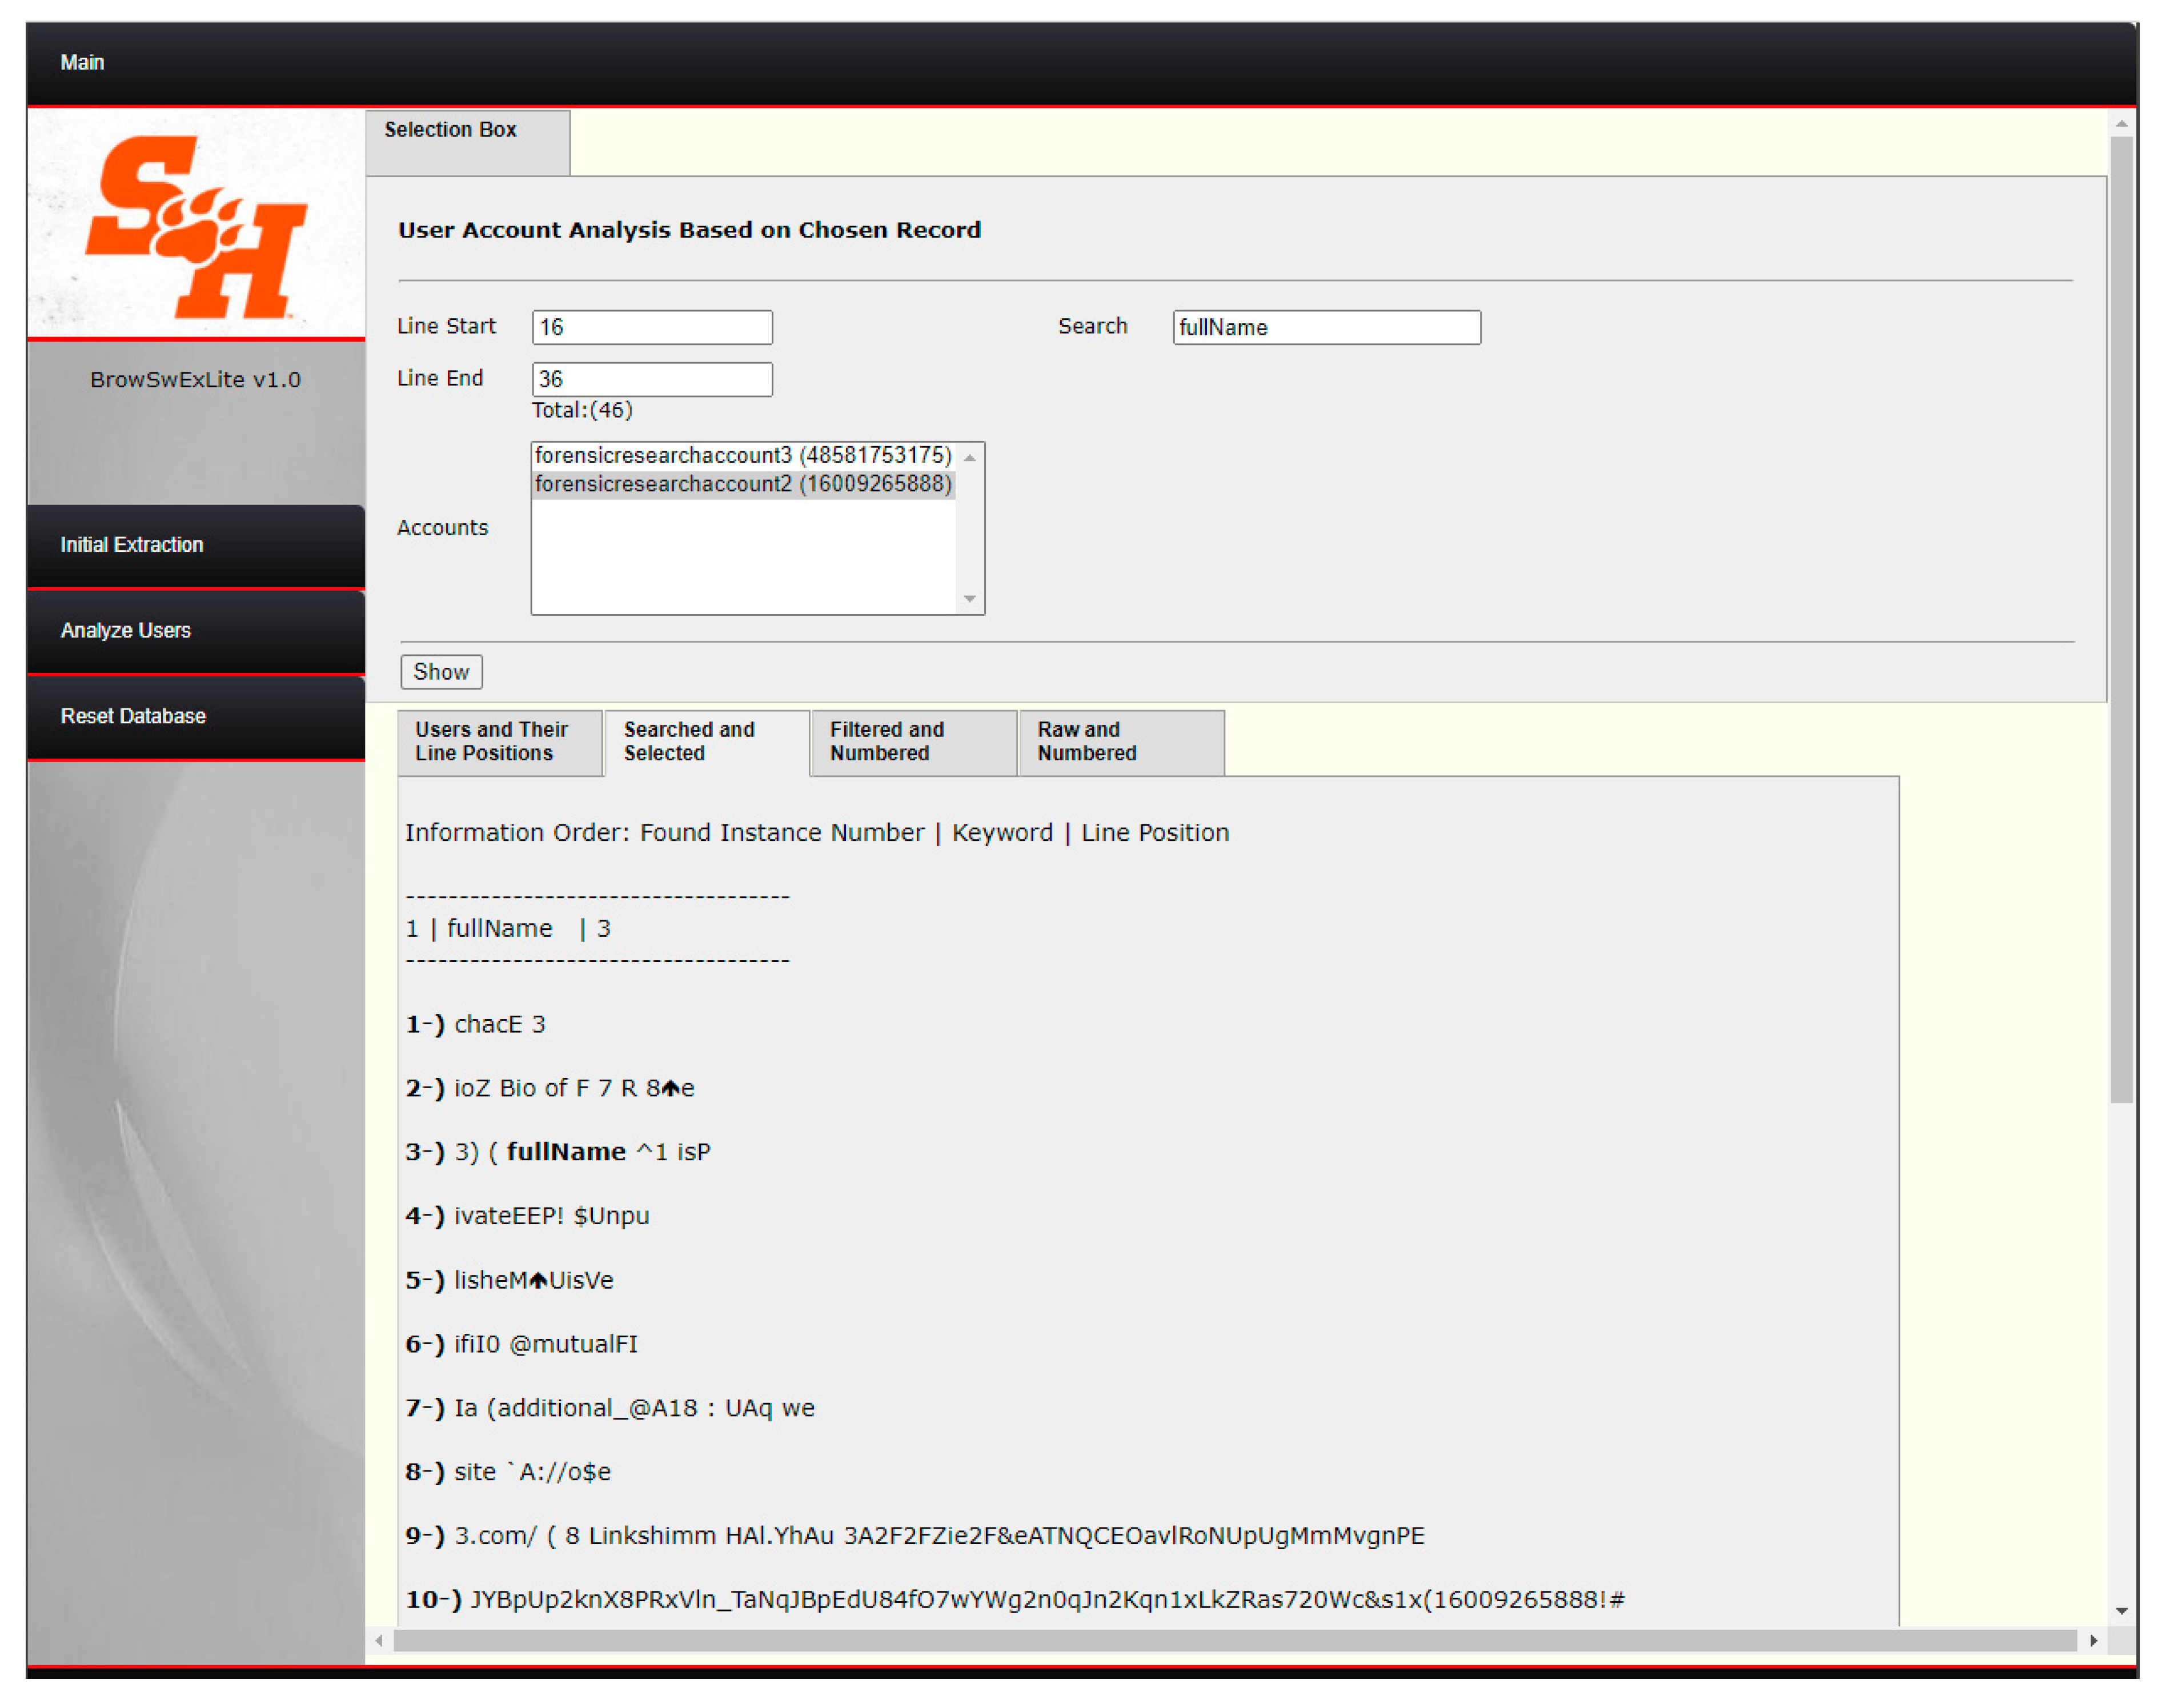Click page scrollbar up arrow
The width and height of the screenshot is (2166, 1708).
pos(2121,124)
